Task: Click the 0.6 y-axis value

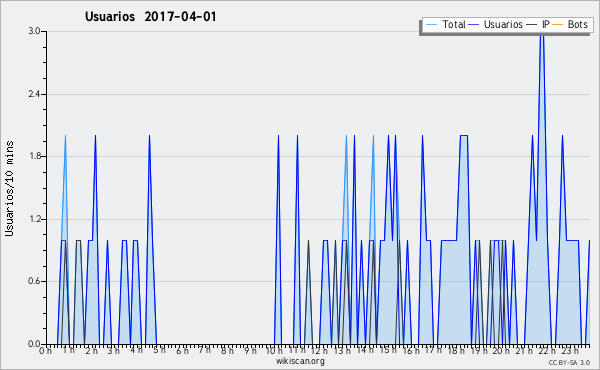Action: click(x=34, y=281)
